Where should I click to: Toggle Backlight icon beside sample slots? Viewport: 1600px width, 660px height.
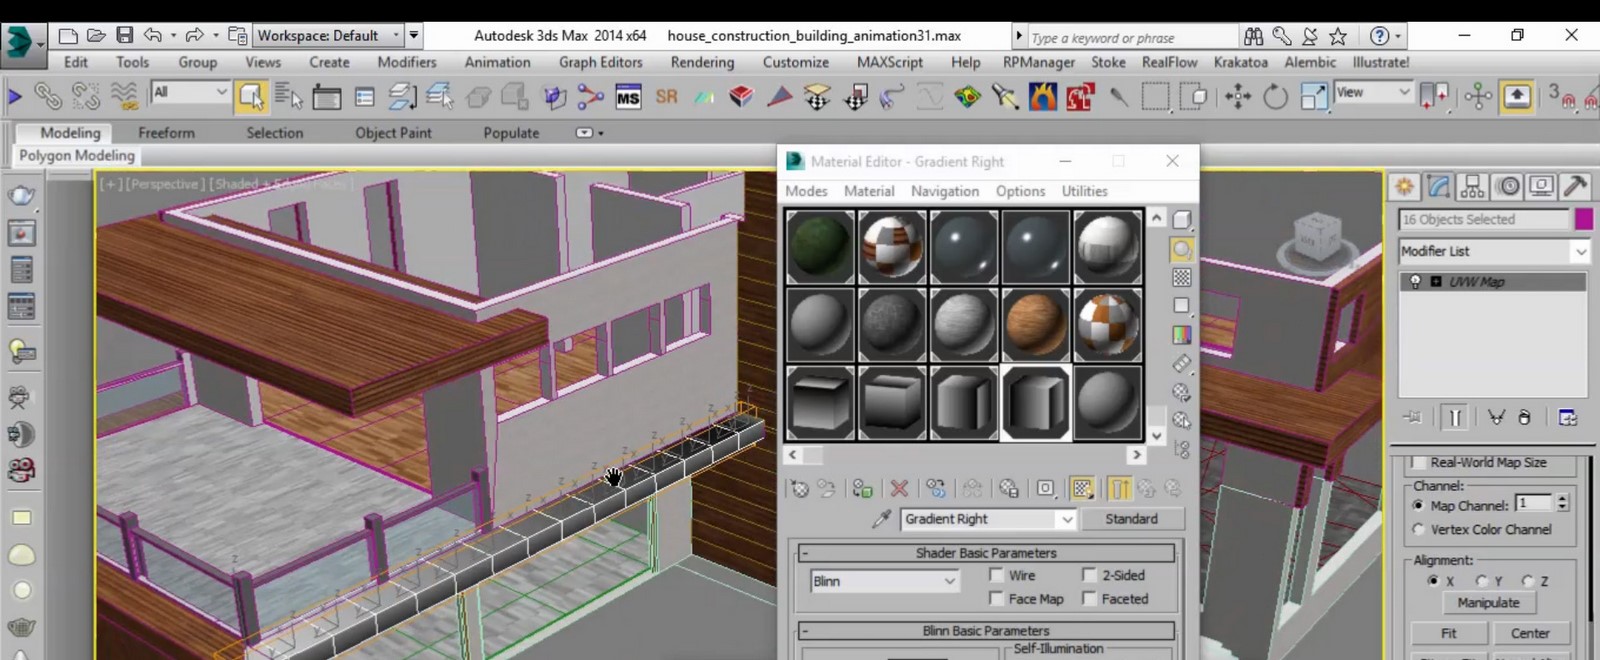pyautogui.click(x=1182, y=249)
